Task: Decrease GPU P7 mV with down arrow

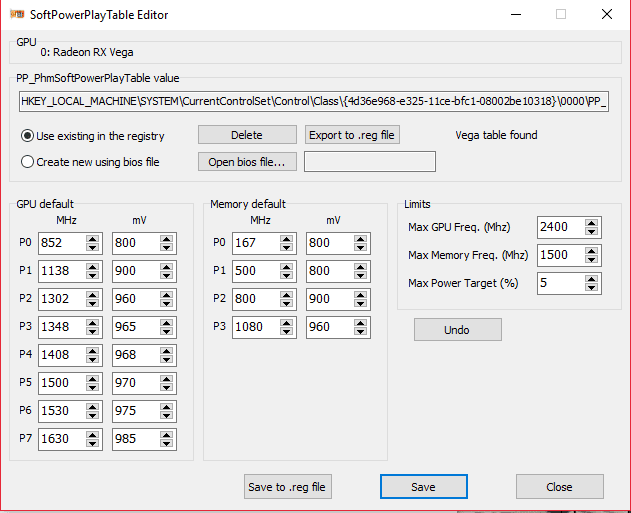Action: pos(166,443)
